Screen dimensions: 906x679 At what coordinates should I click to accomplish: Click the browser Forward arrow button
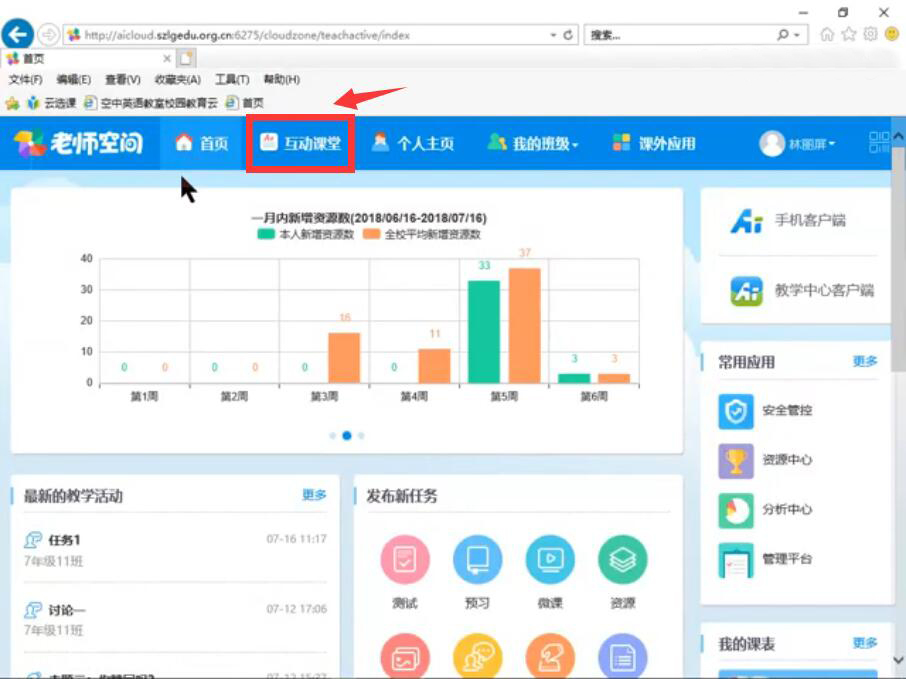click(48, 35)
